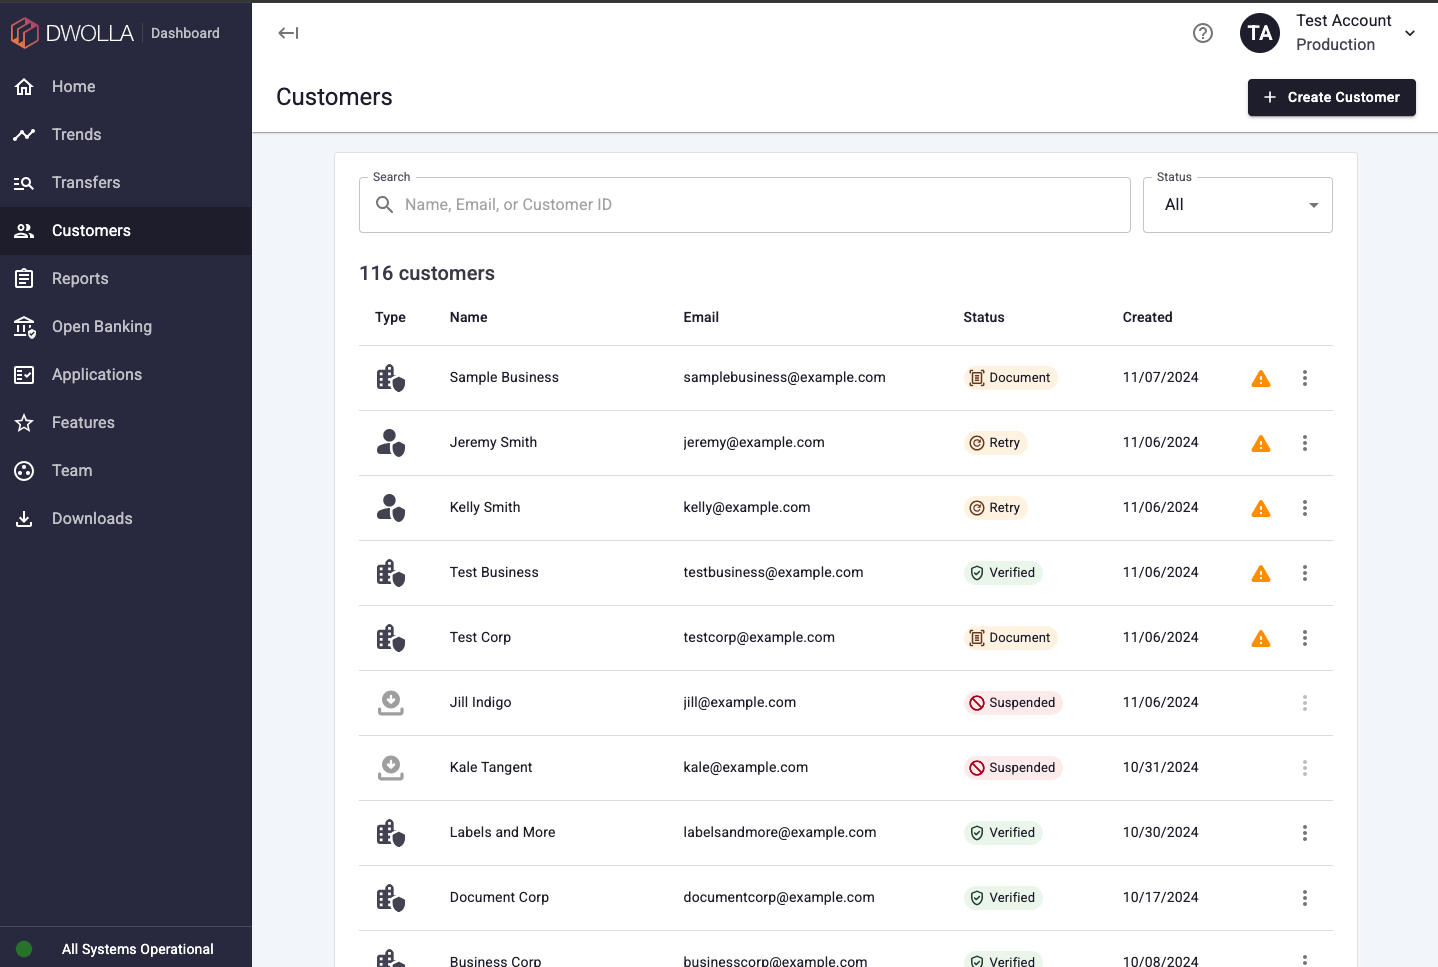
Task: Open the actions menu for Sample Business
Action: click(1305, 378)
